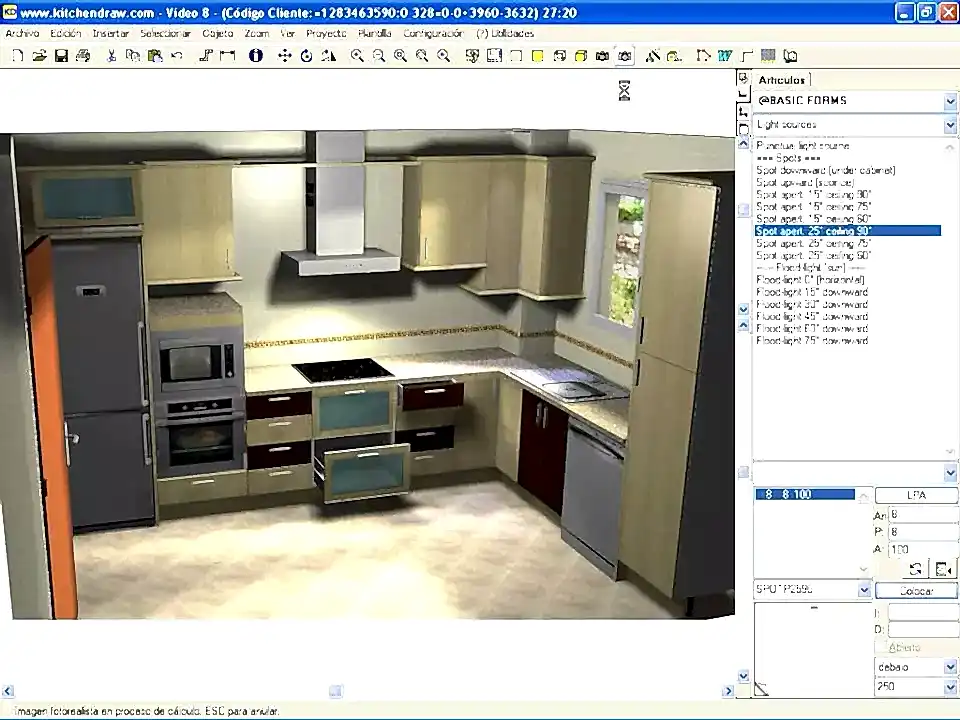Select the 8 8 100 dimensions row
This screenshot has width=960, height=720.
click(x=804, y=494)
